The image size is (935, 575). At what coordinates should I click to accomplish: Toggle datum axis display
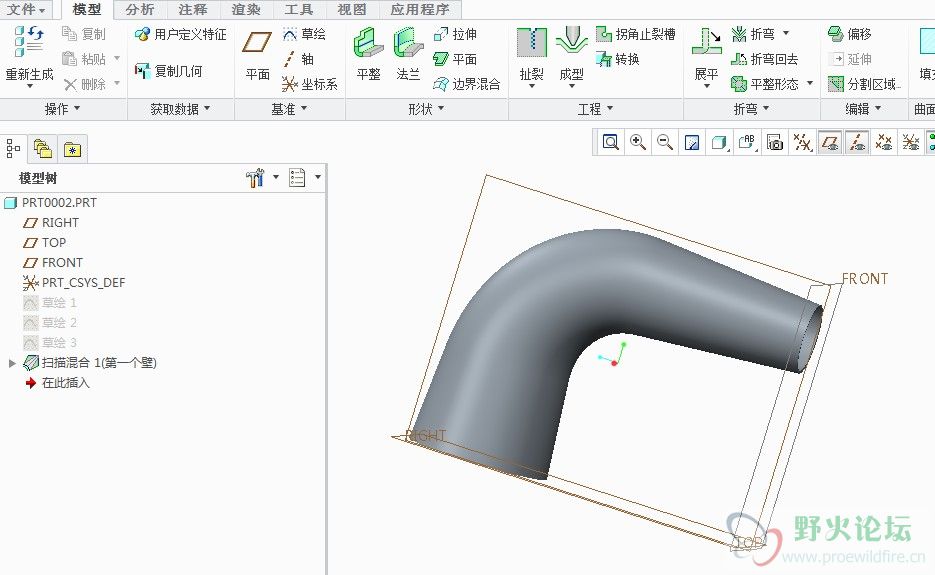click(857, 142)
